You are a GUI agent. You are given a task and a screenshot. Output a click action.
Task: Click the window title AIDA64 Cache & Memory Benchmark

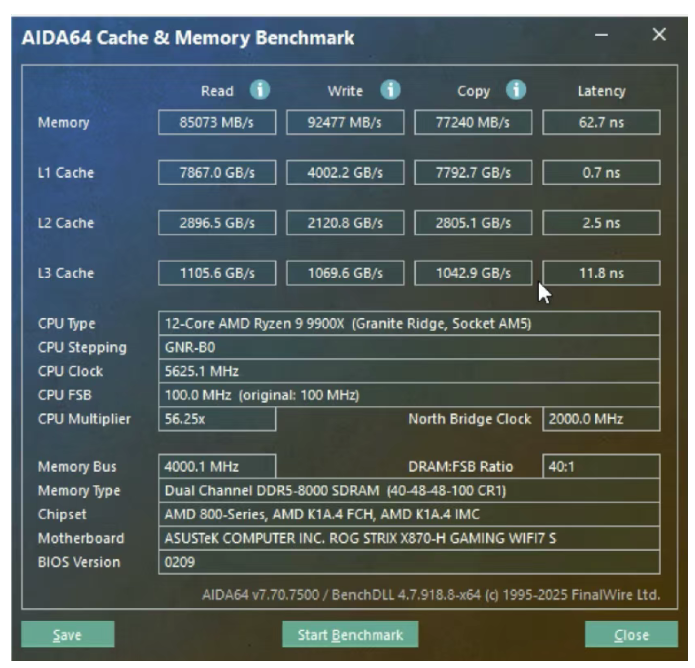point(188,38)
